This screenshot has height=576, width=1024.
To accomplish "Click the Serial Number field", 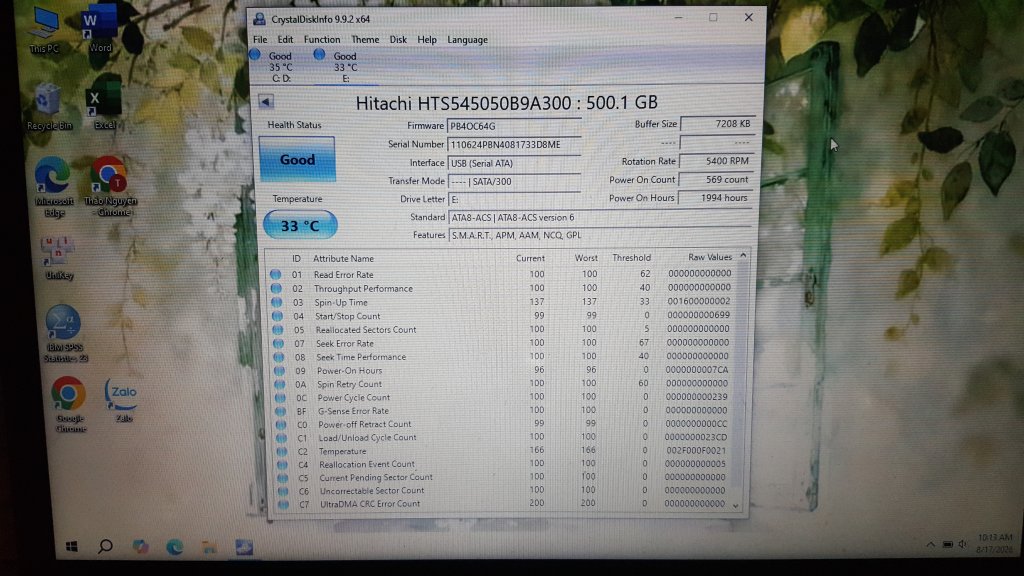I will 513,144.
